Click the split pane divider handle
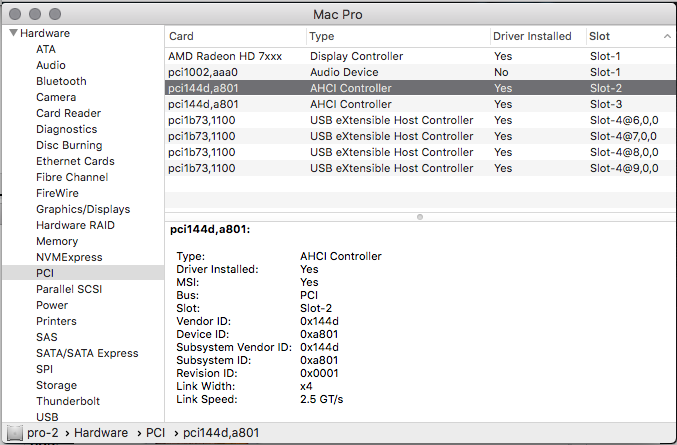The width and height of the screenshot is (677, 445). tap(420, 217)
